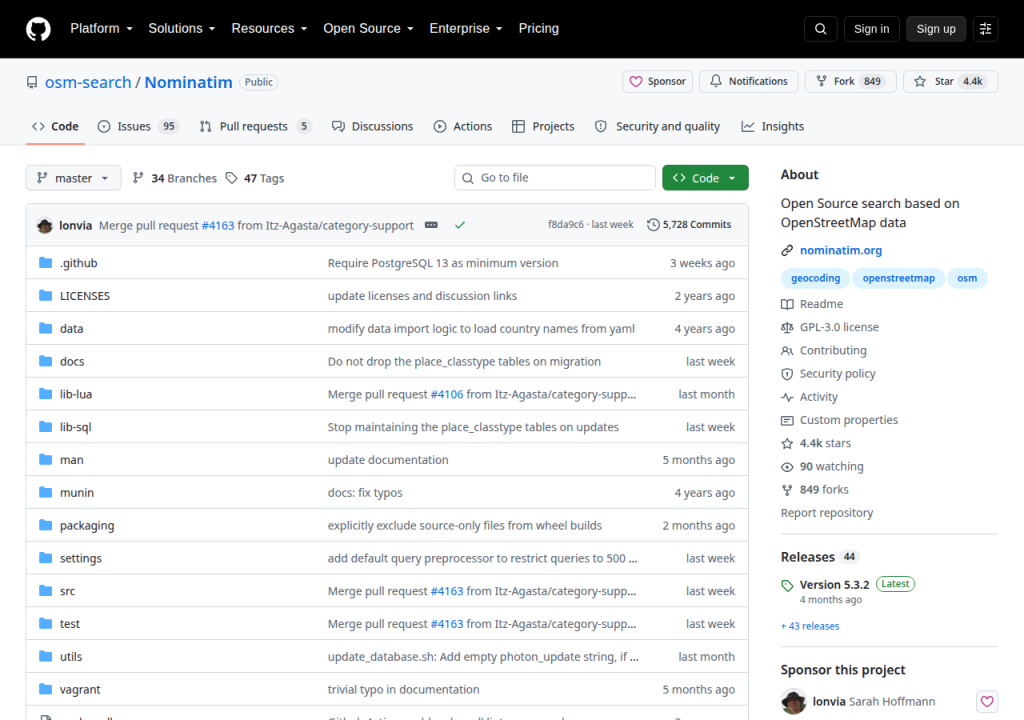Screen dimensions: 1024x720
Task: Select the osm topic tag
Action: 967,278
